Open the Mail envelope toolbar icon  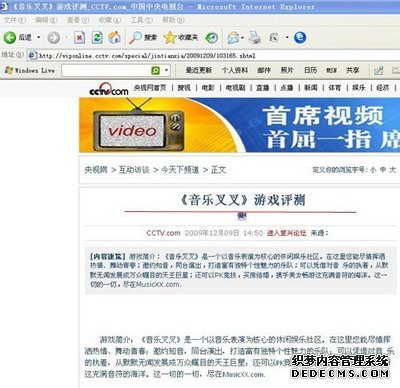point(233,38)
